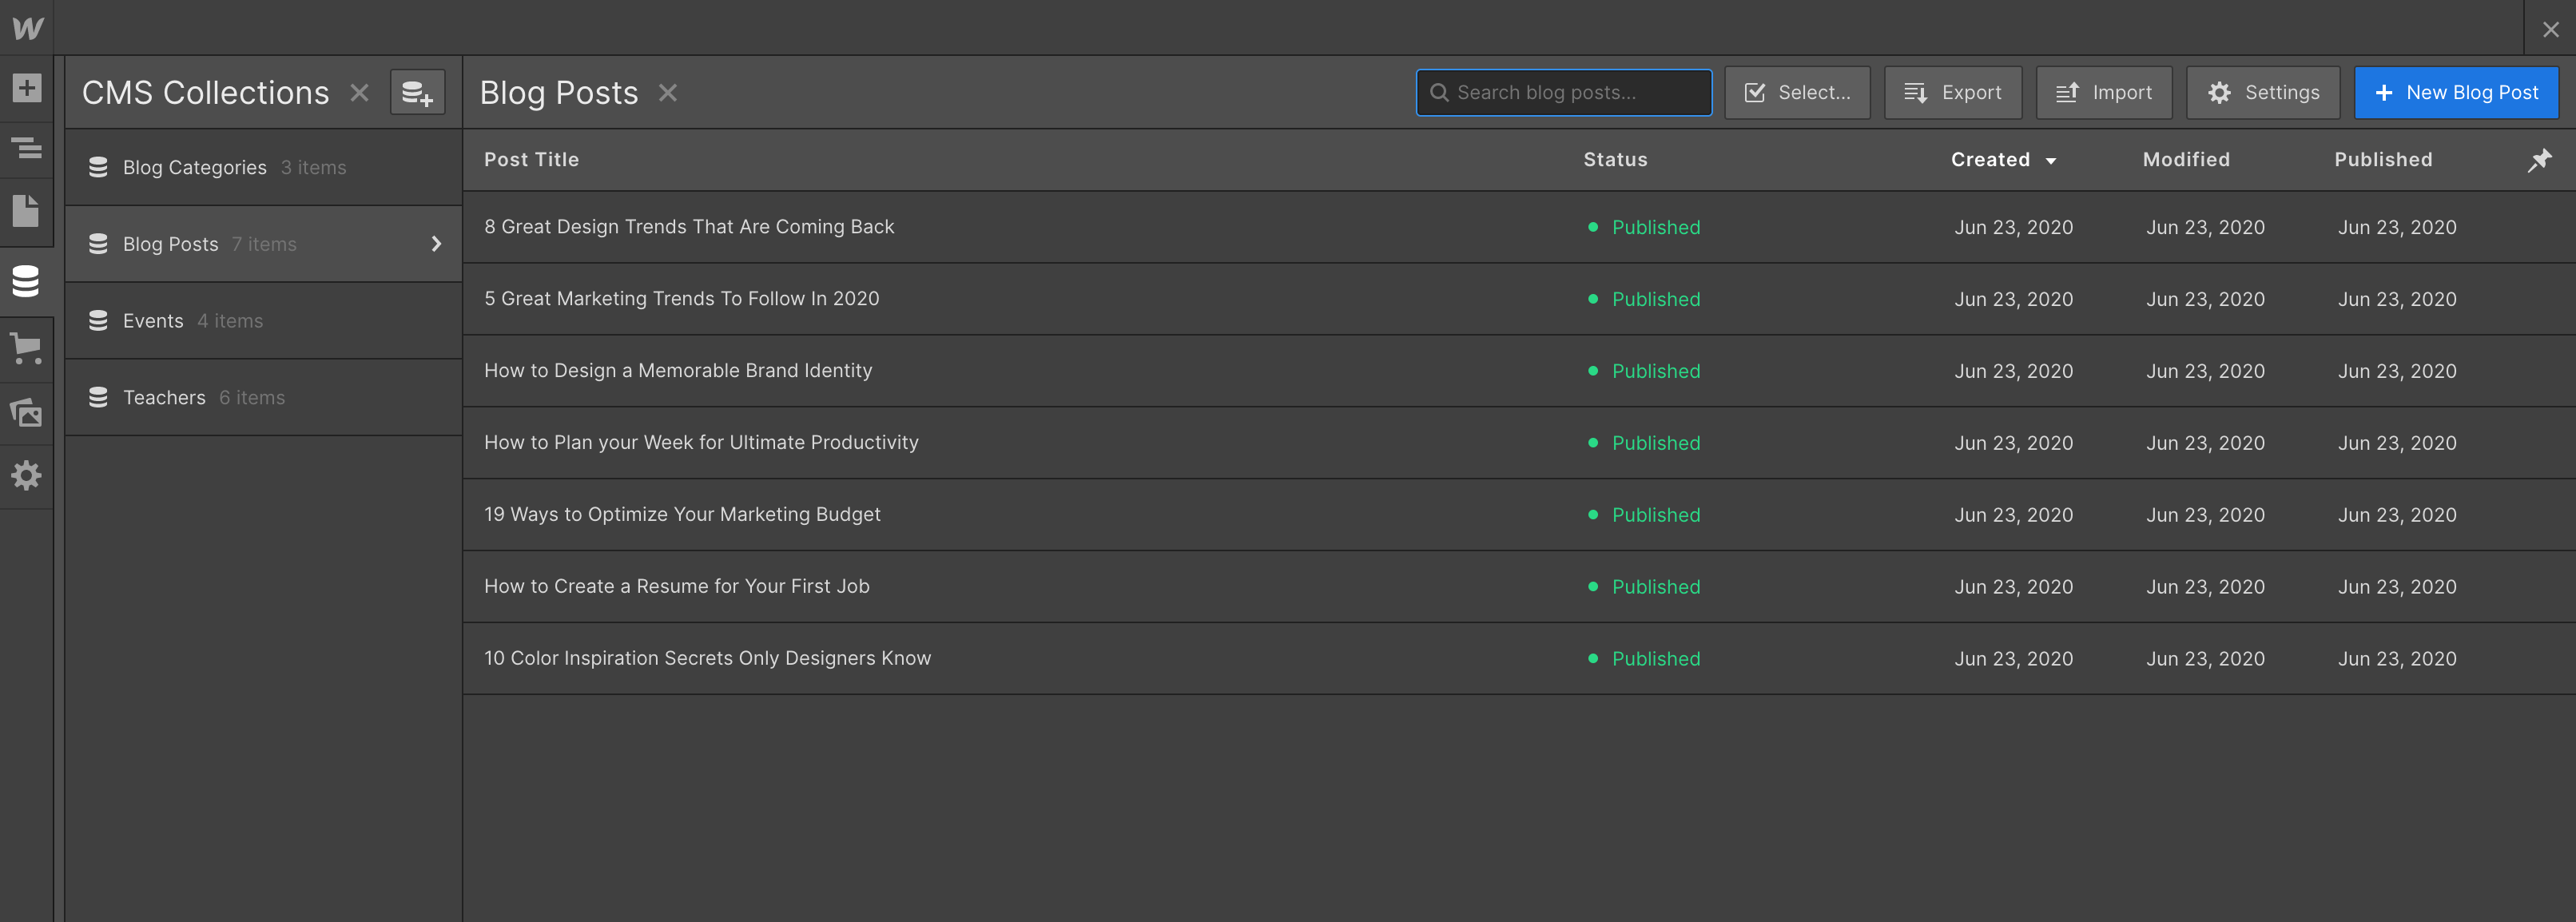Select the CMS Collections sidebar icon
The width and height of the screenshot is (2576, 922).
pos(26,281)
